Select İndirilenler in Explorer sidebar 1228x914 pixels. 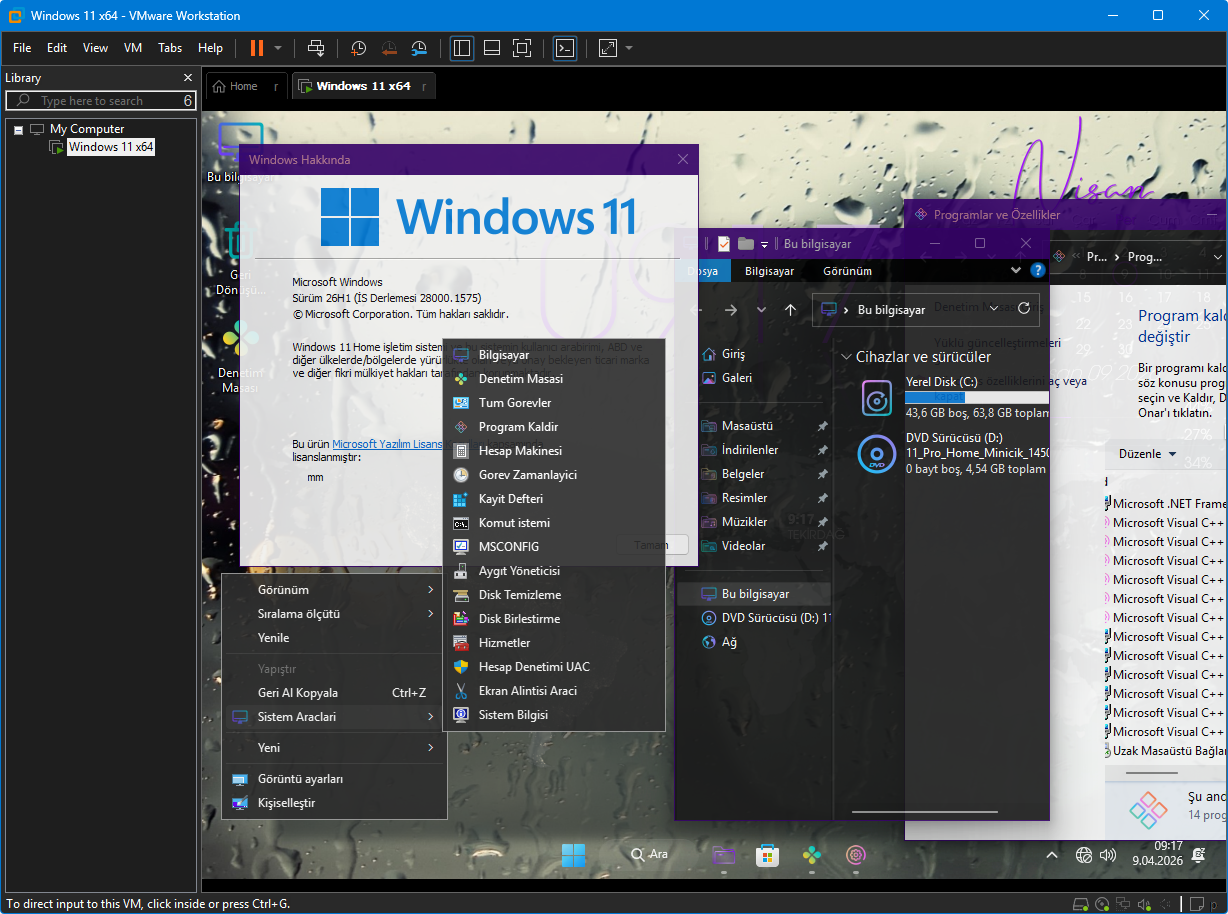(750, 450)
